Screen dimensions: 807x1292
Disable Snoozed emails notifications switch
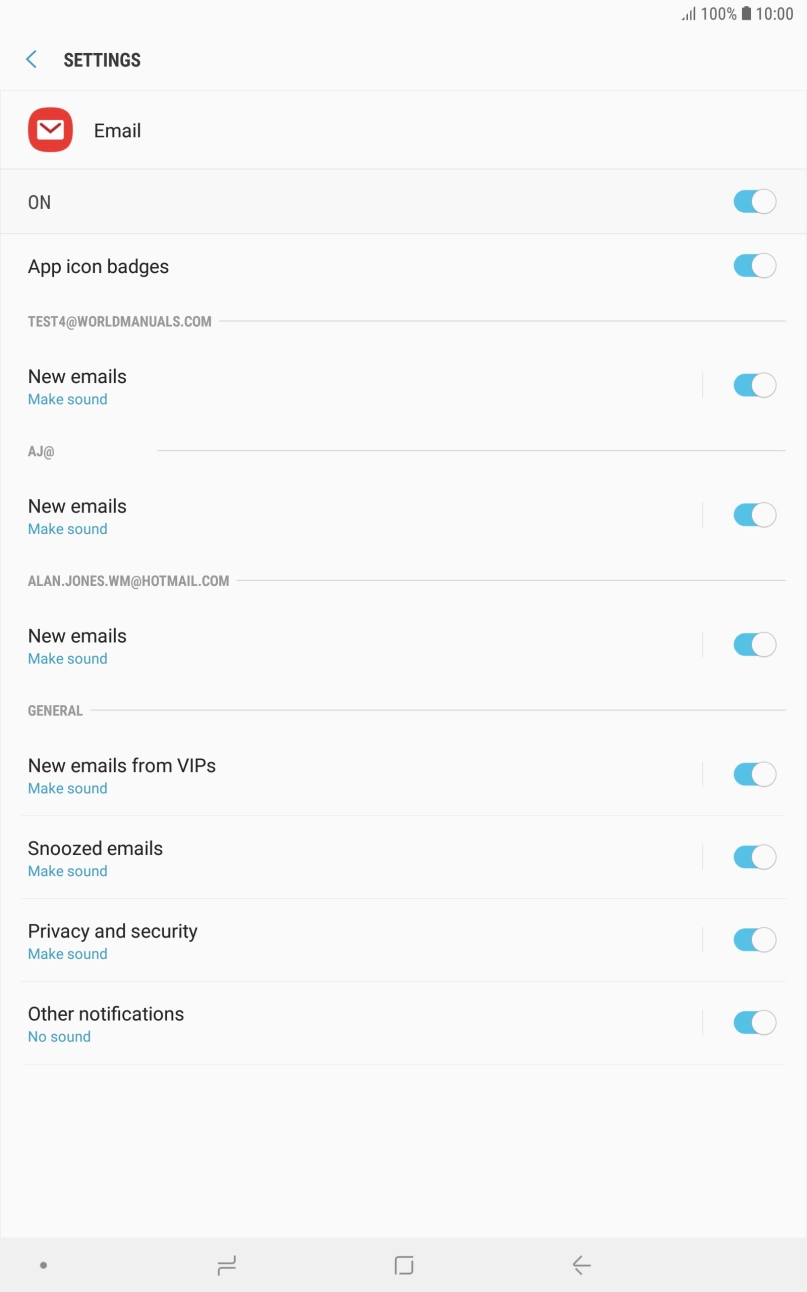[754, 857]
